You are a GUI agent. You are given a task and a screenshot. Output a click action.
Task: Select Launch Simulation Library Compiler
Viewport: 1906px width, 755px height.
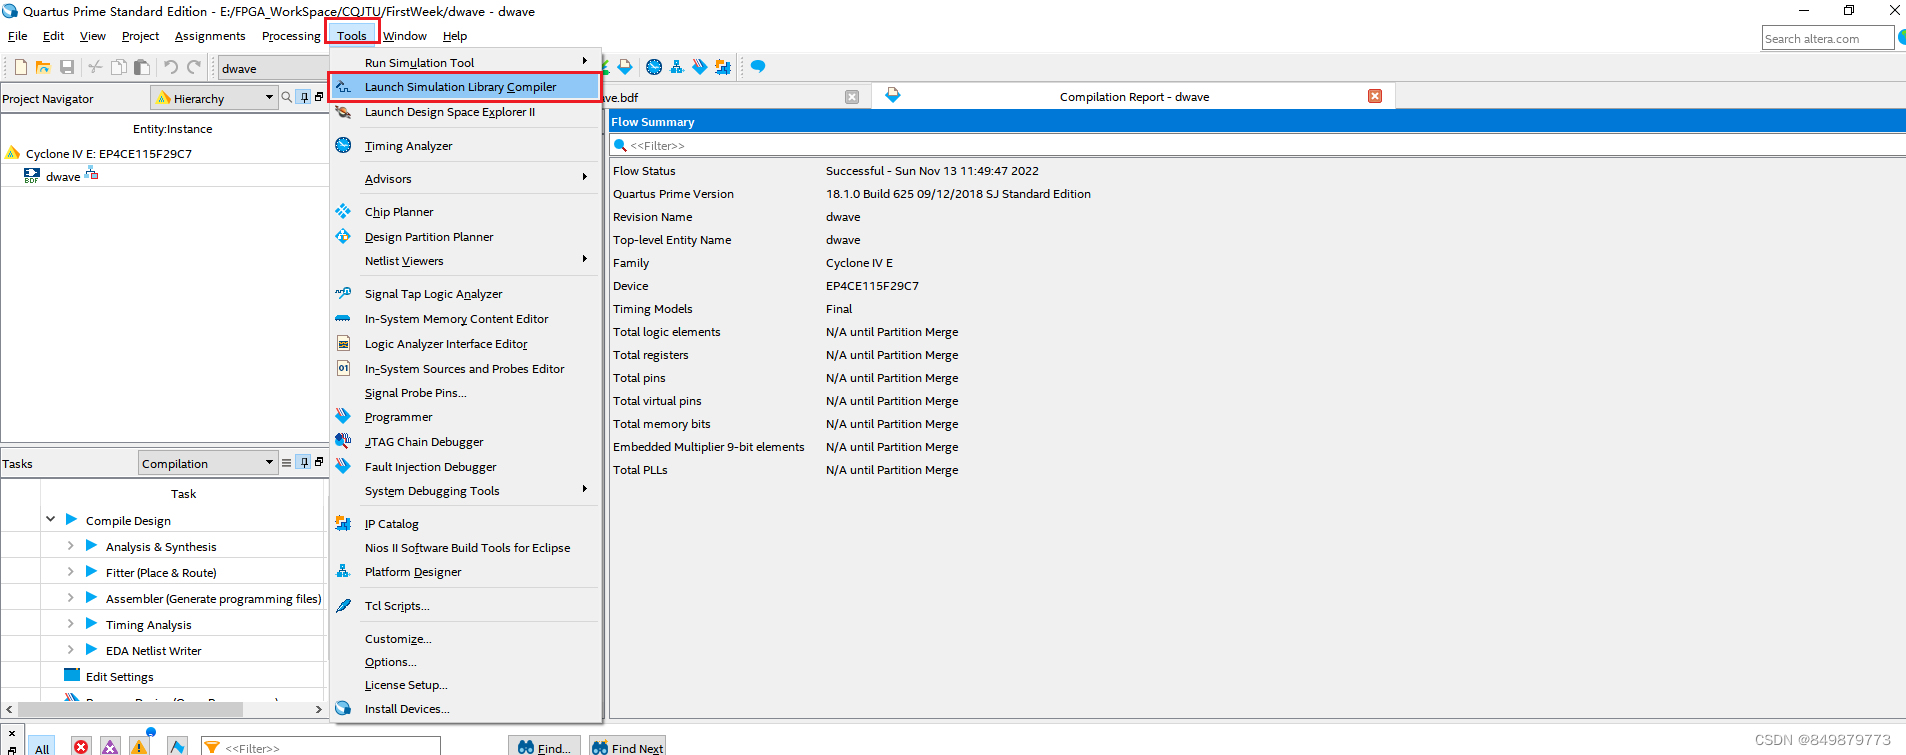tap(465, 87)
